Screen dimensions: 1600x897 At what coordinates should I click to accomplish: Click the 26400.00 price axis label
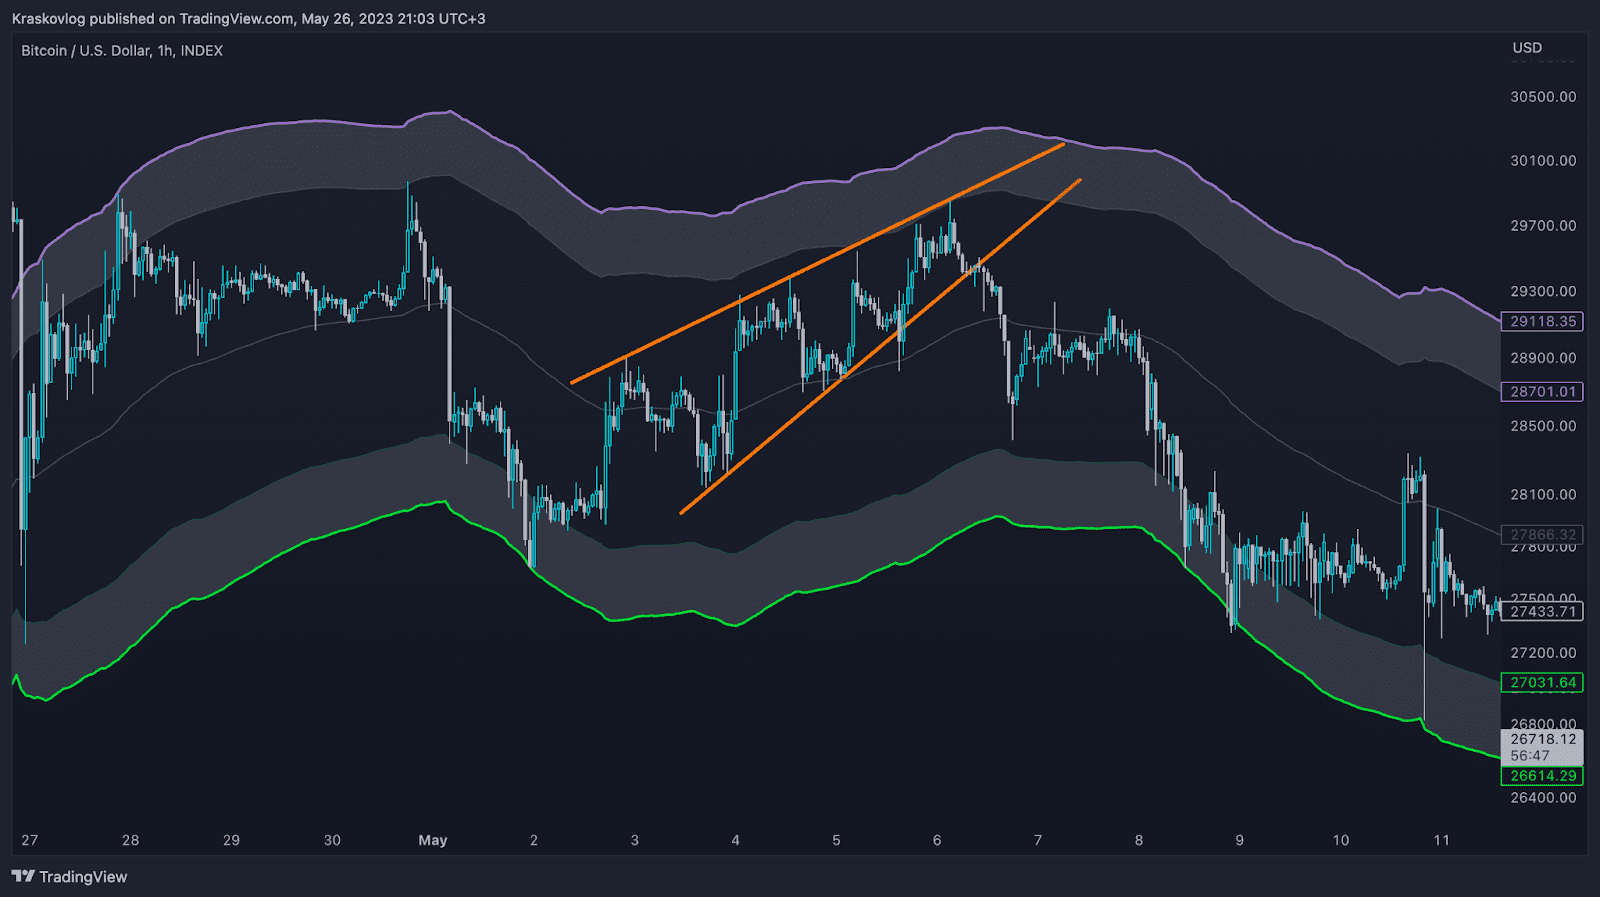pyautogui.click(x=1543, y=797)
